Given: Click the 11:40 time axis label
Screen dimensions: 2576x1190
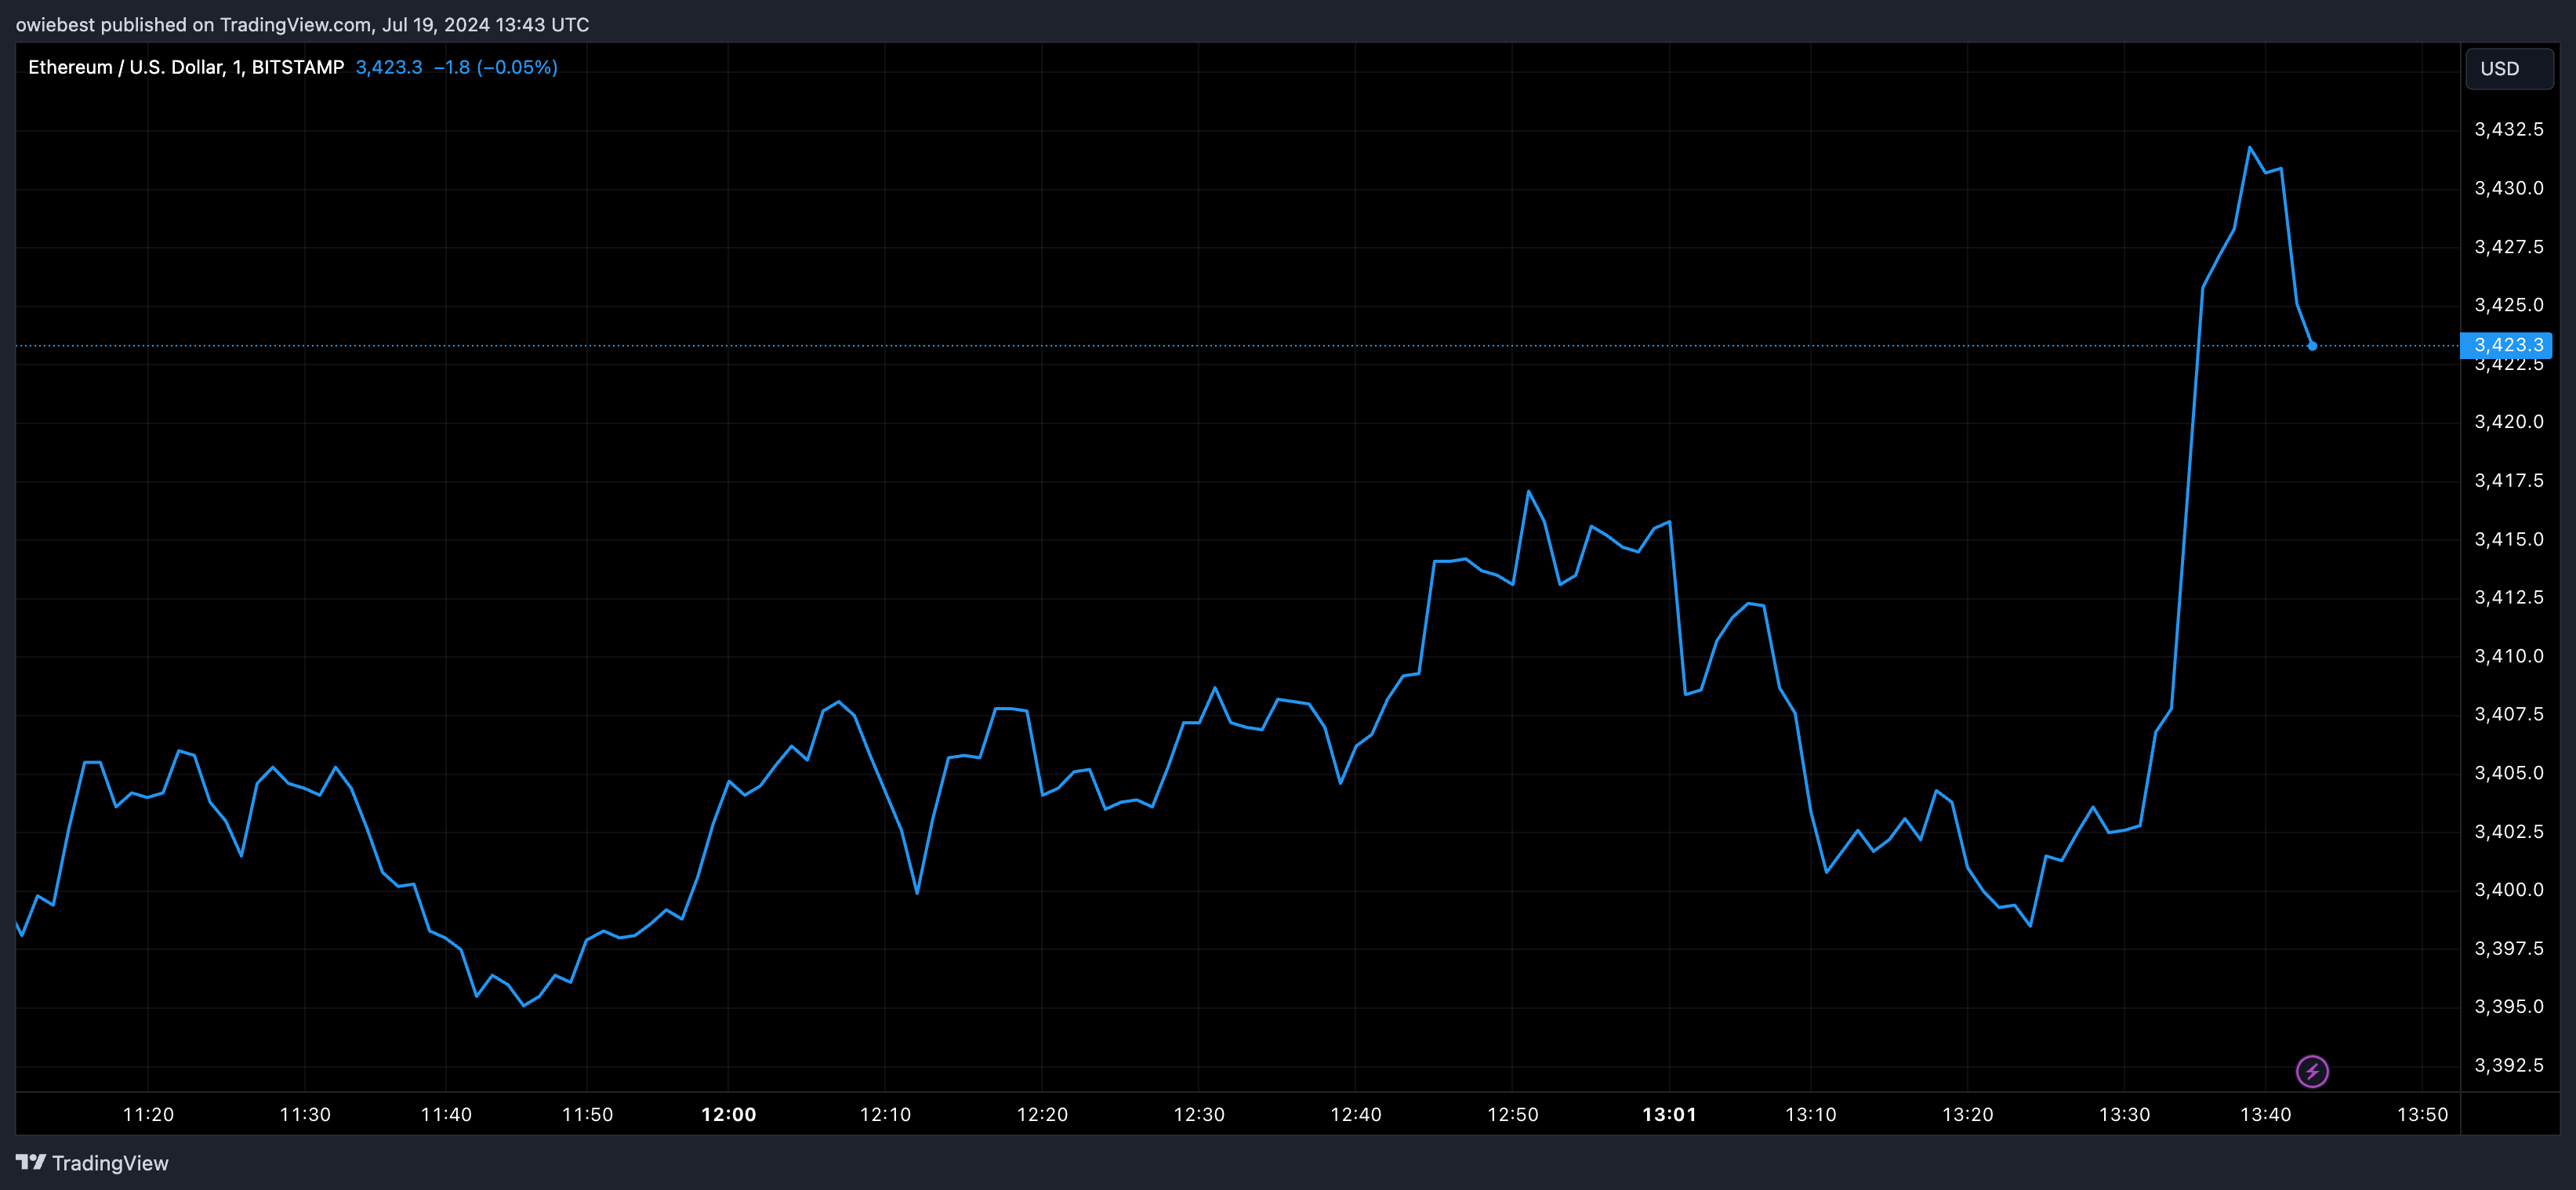Looking at the screenshot, I should (446, 1114).
